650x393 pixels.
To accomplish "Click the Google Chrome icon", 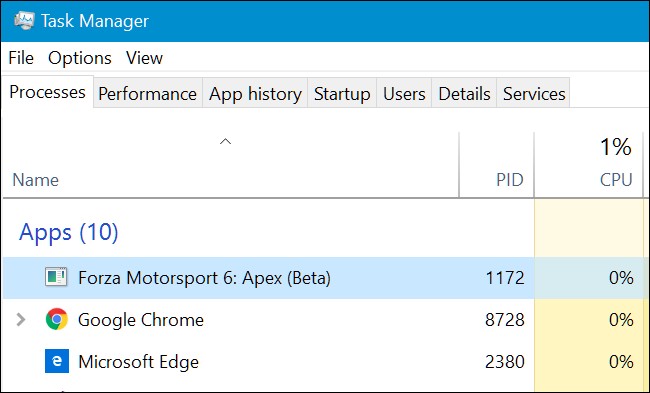I will pos(57,319).
